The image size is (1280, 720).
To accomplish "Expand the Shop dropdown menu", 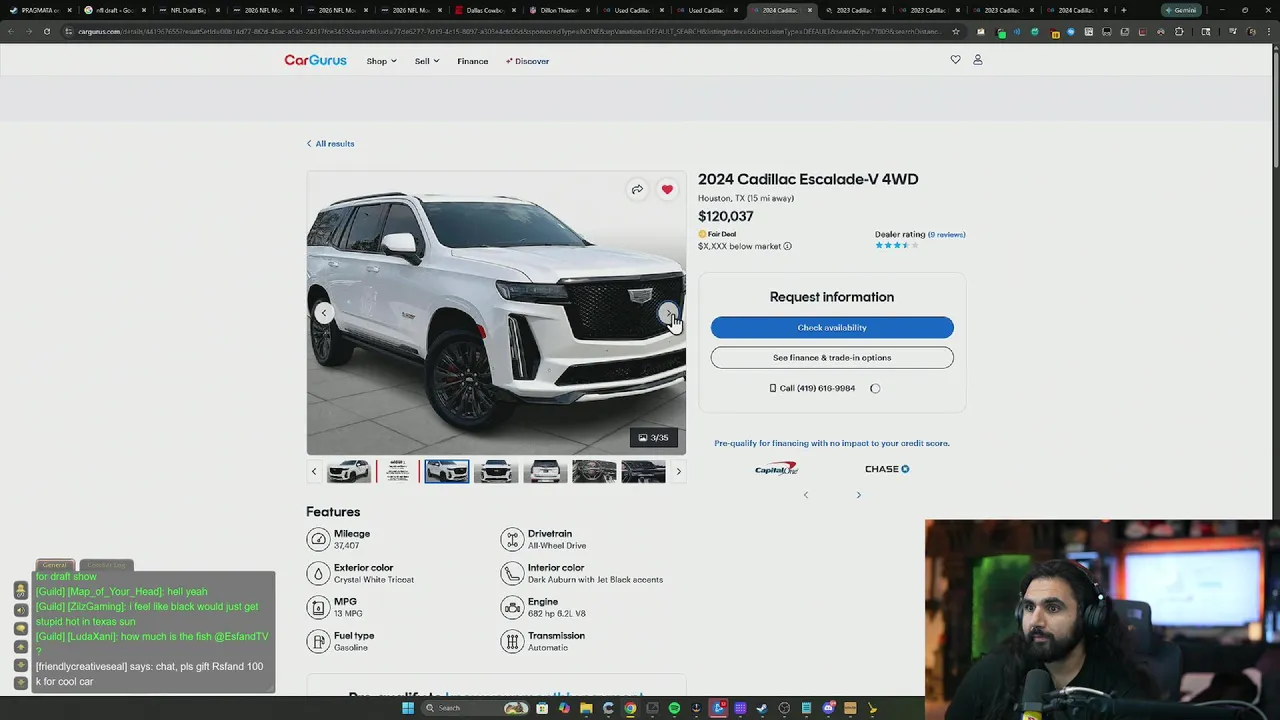I will [x=381, y=61].
